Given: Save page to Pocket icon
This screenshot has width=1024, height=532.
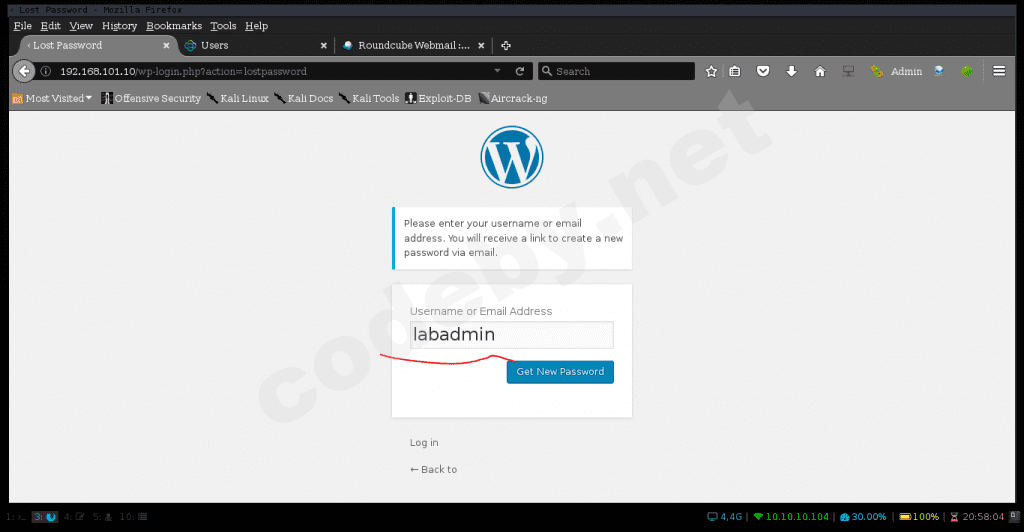Looking at the screenshot, I should 763,71.
